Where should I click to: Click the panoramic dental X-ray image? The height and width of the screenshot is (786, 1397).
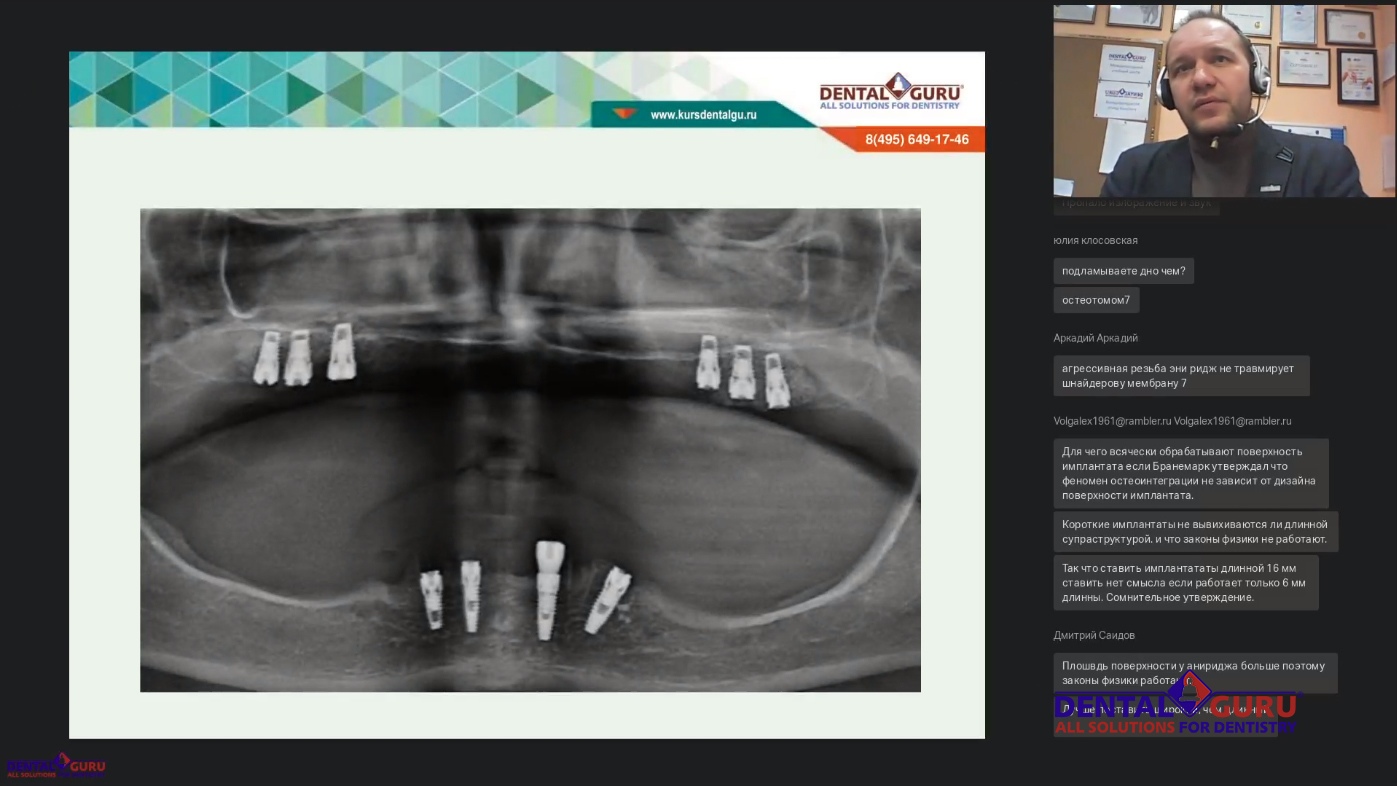530,450
